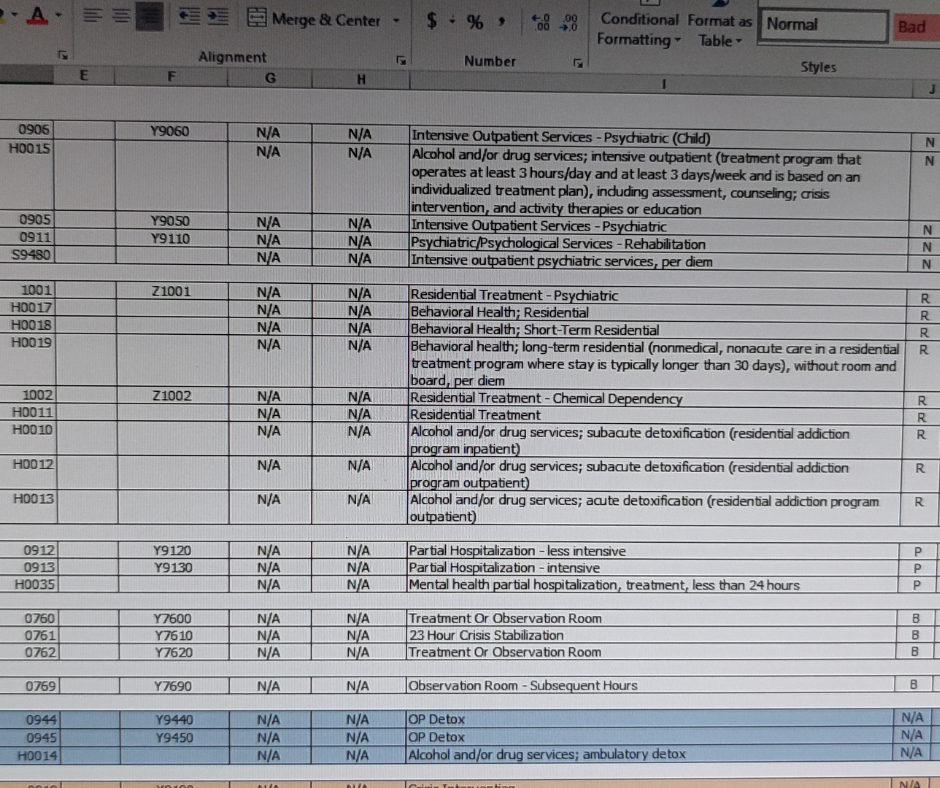This screenshot has height=788, width=940.
Task: Select 'Psychiatric/Psychological Services - Rehabilitation' cell
Action: [x=658, y=244]
